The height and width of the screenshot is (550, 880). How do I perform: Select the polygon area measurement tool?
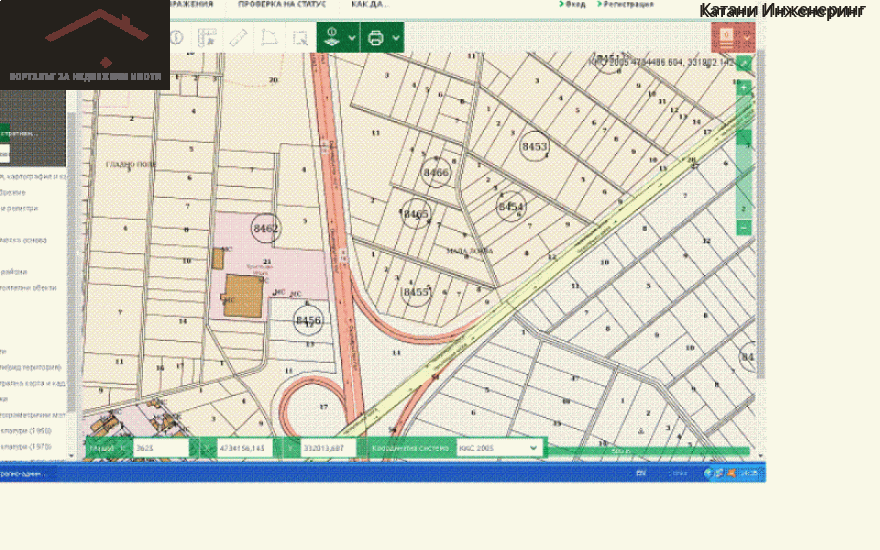pos(269,38)
